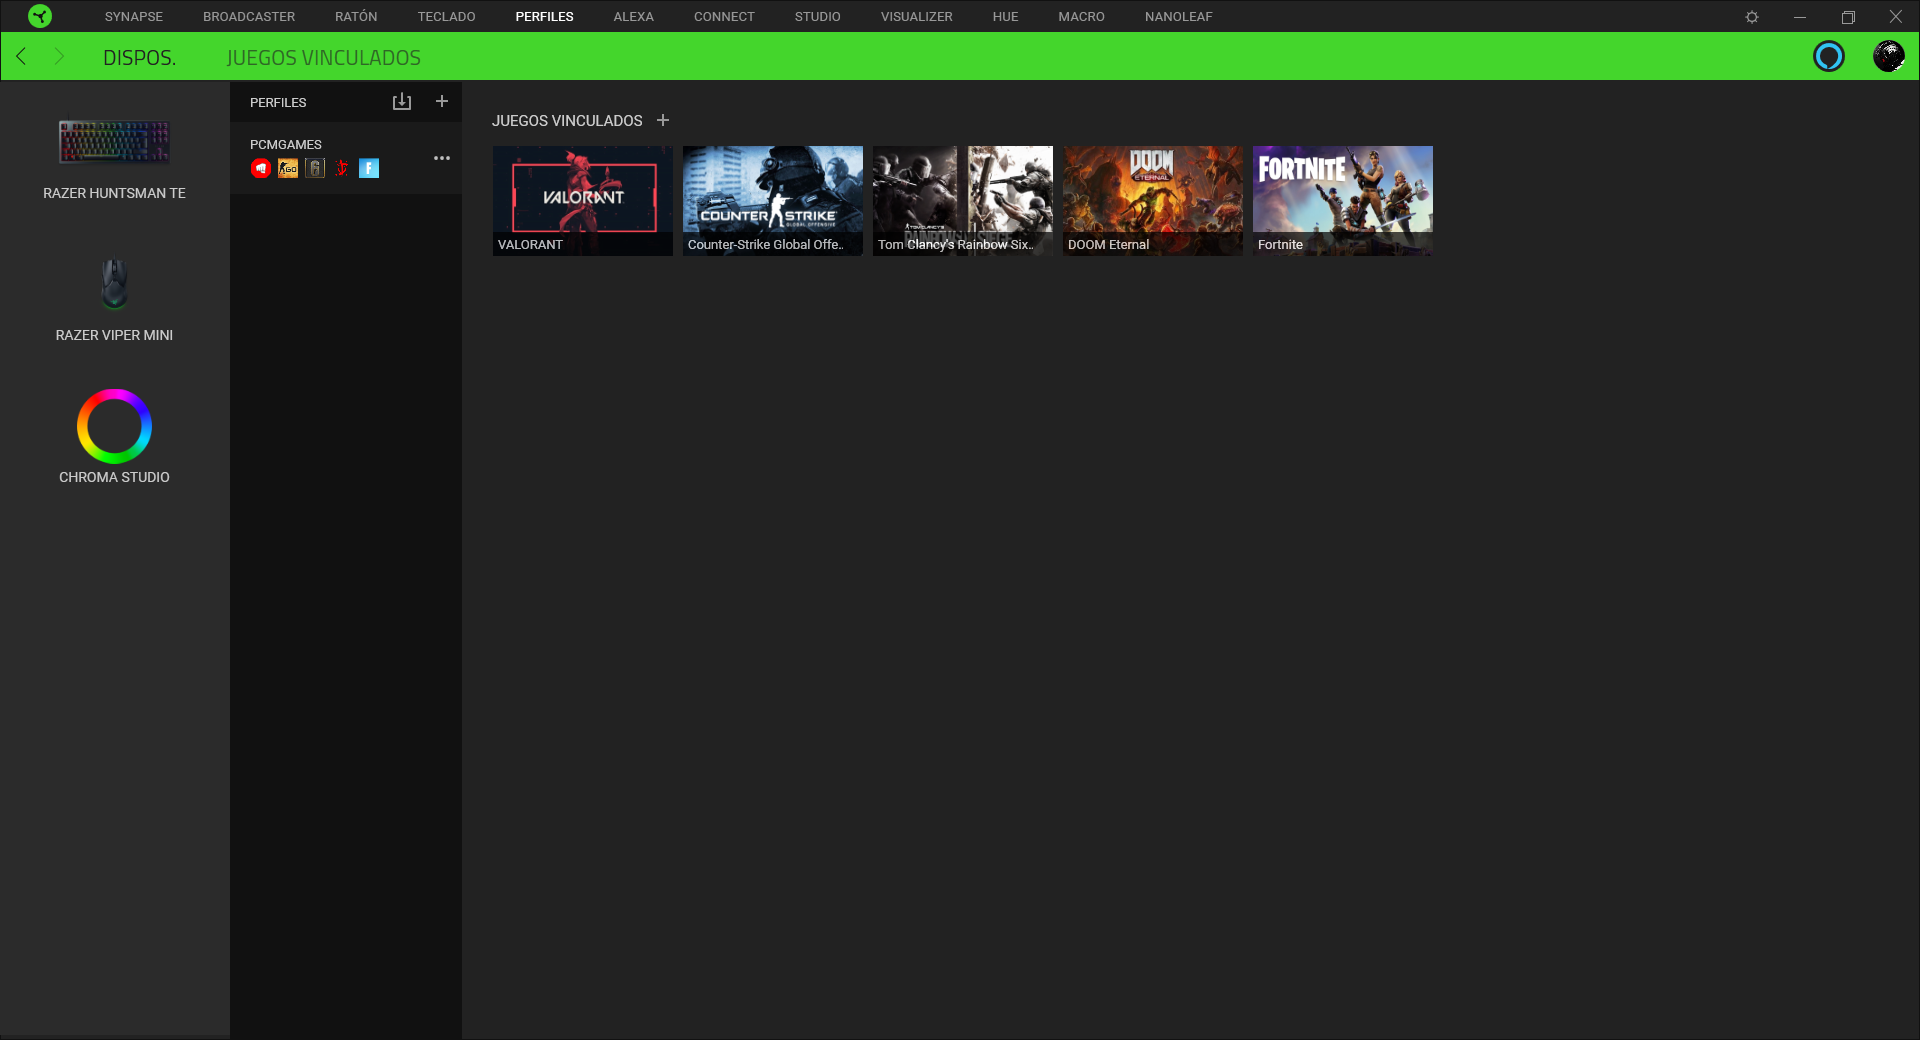Navigate forward with the right arrow
The width and height of the screenshot is (1920, 1040).
point(59,56)
